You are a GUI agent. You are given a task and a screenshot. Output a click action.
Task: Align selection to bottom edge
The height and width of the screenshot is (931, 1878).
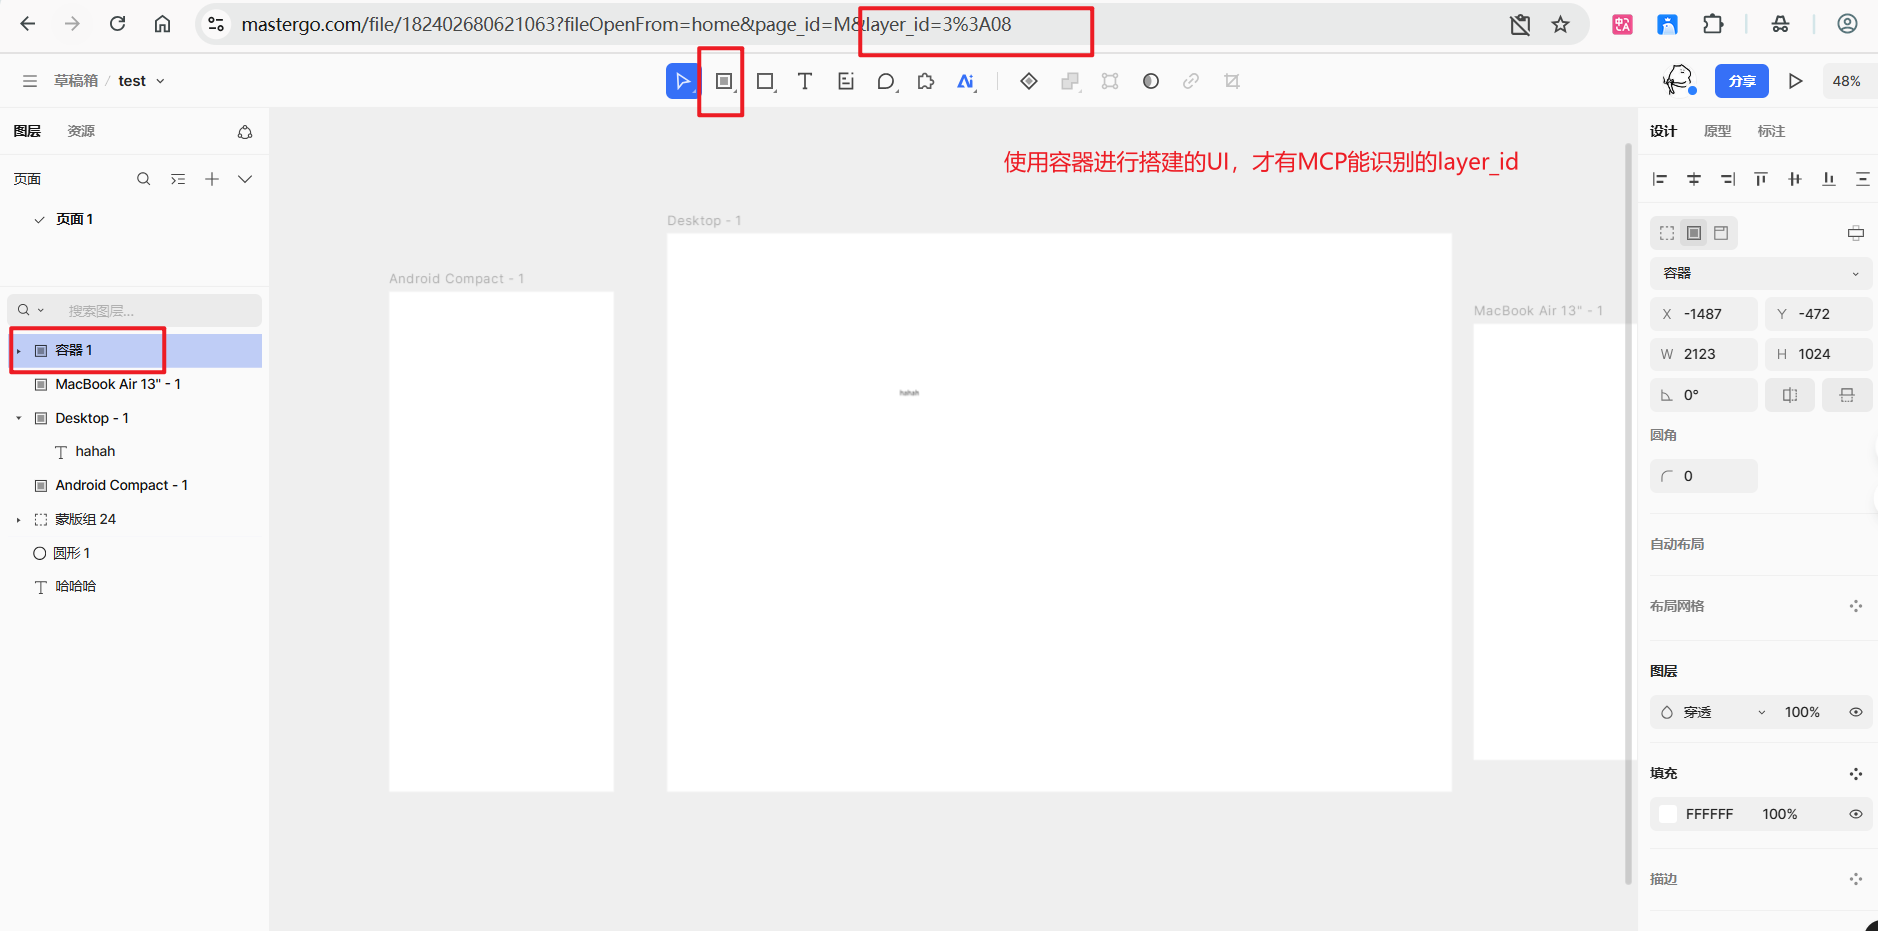[x=1829, y=179]
